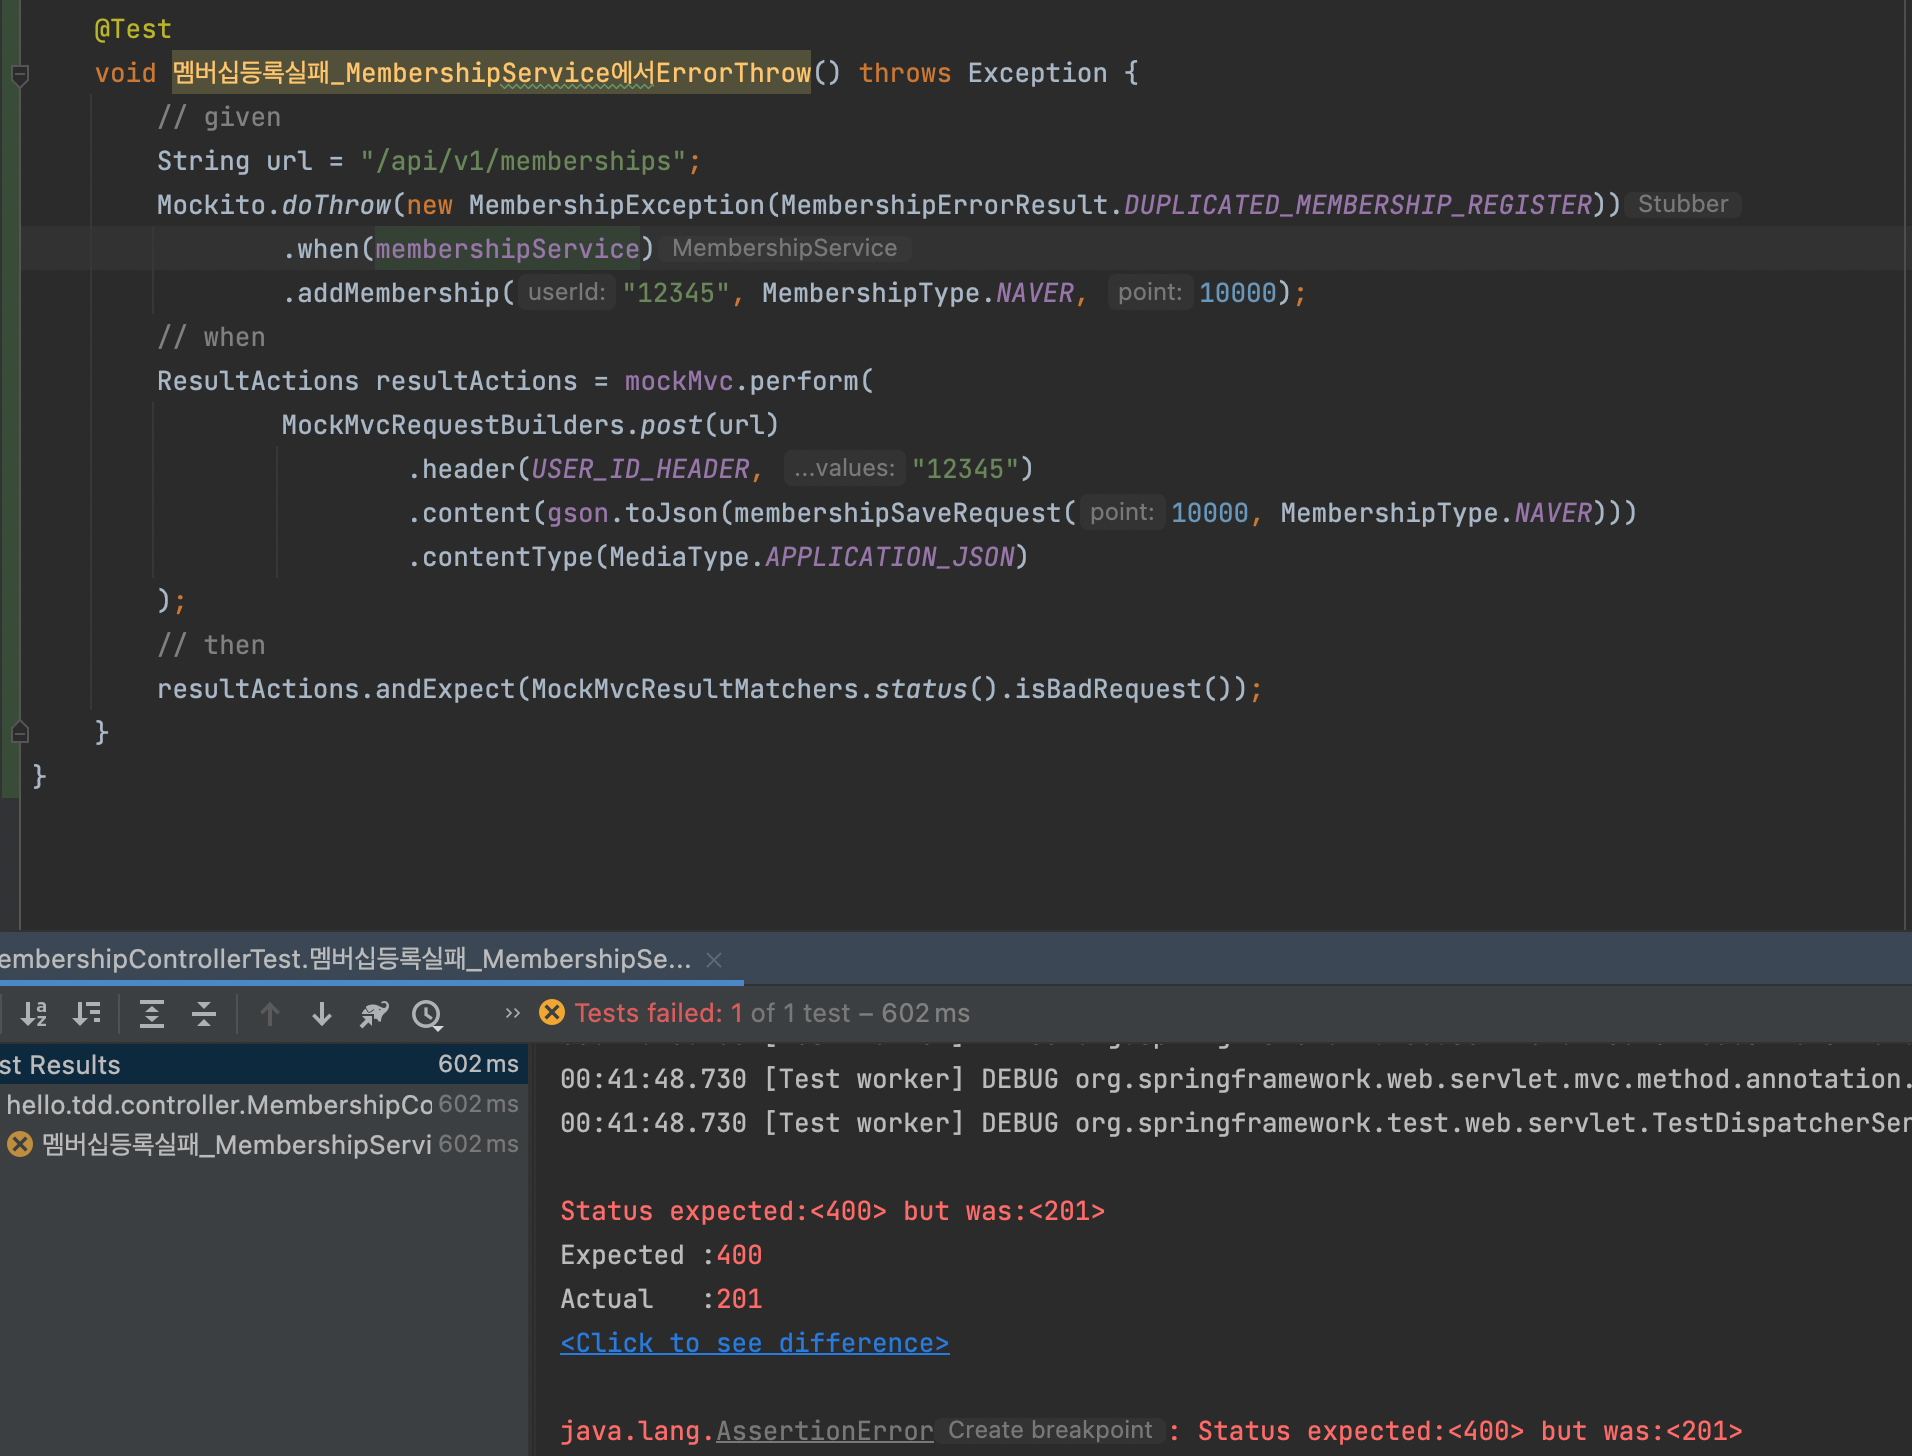The width and height of the screenshot is (1912, 1456).
Task: Click the membershipSaveRequest call
Action: click(897, 513)
